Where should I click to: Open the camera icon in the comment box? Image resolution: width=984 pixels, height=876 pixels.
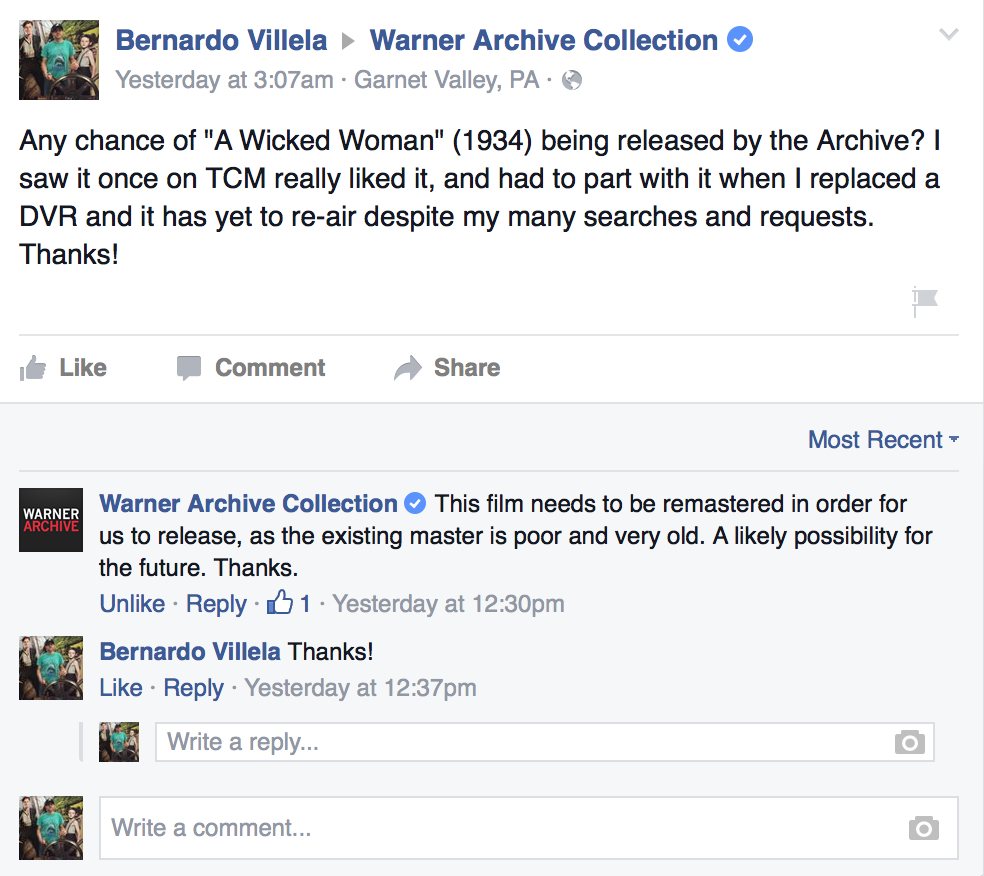[x=922, y=828]
